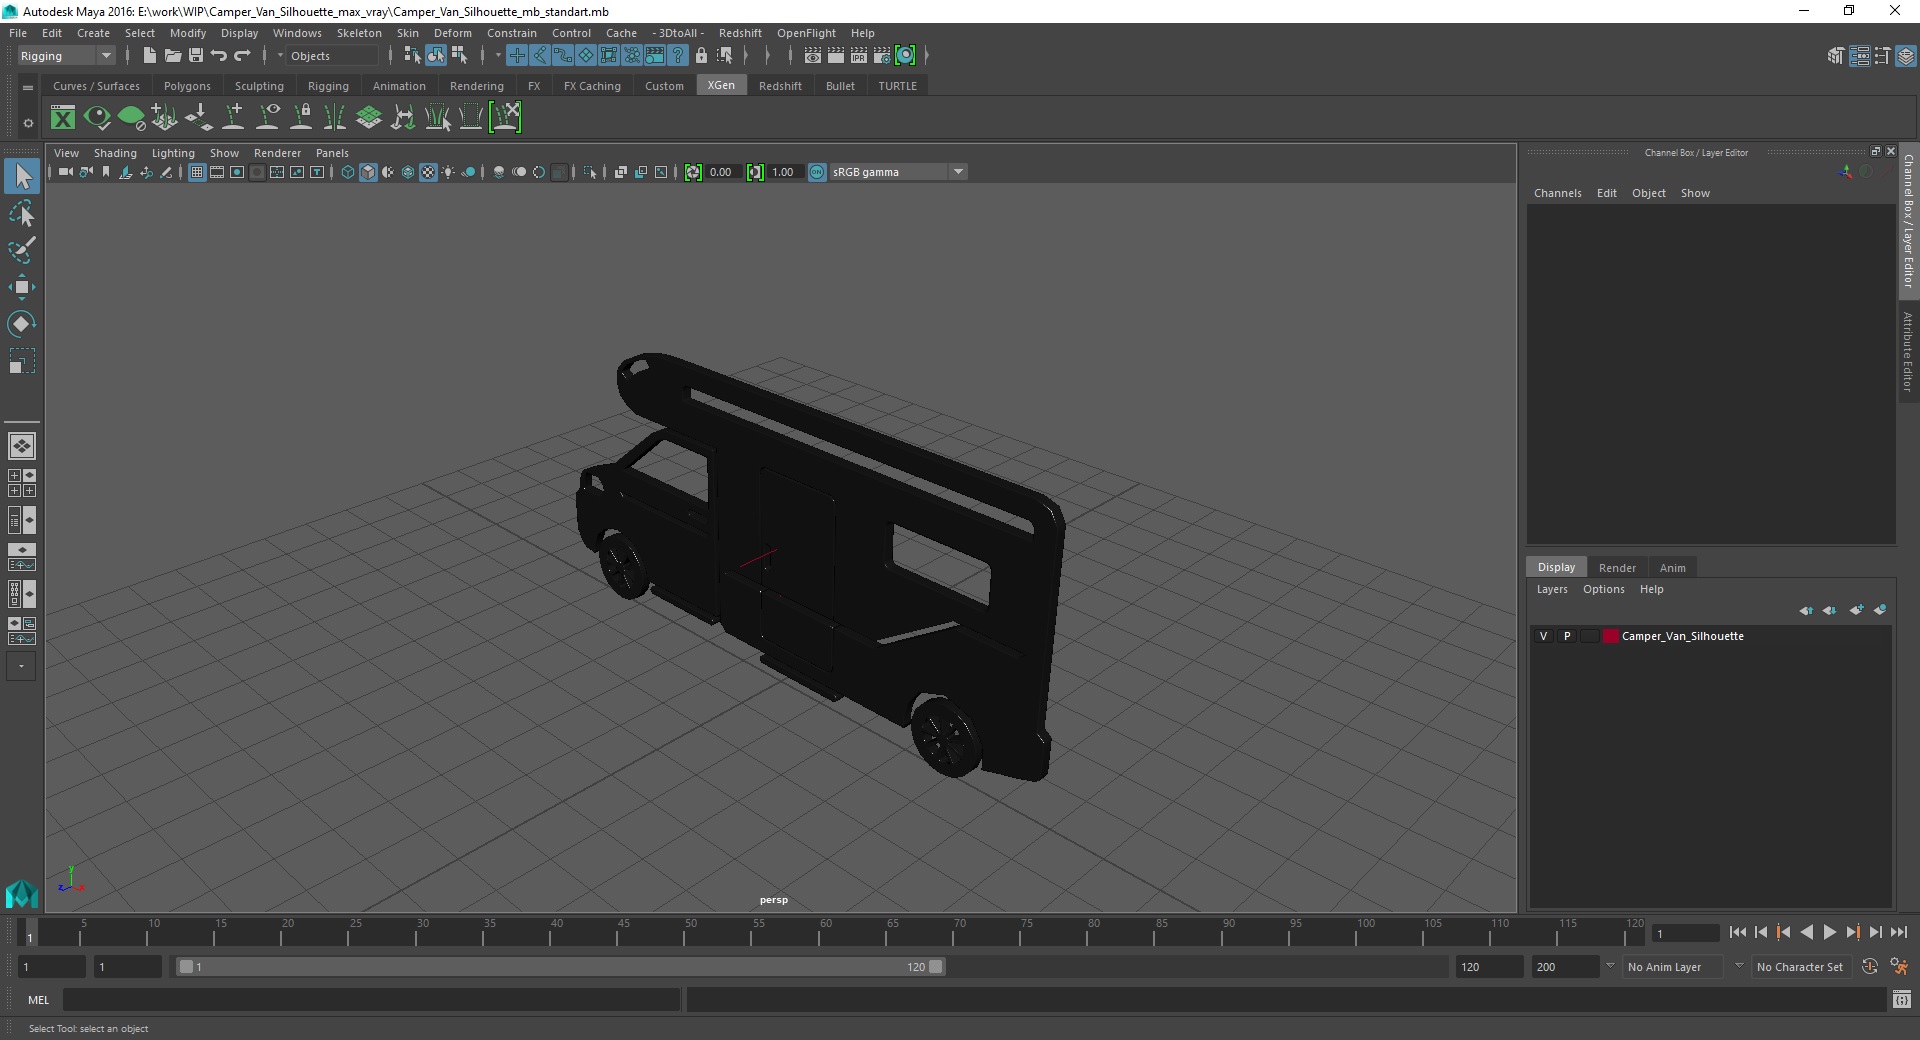
Task: Select the Lasso tool in the toolbox
Action: click(22, 214)
